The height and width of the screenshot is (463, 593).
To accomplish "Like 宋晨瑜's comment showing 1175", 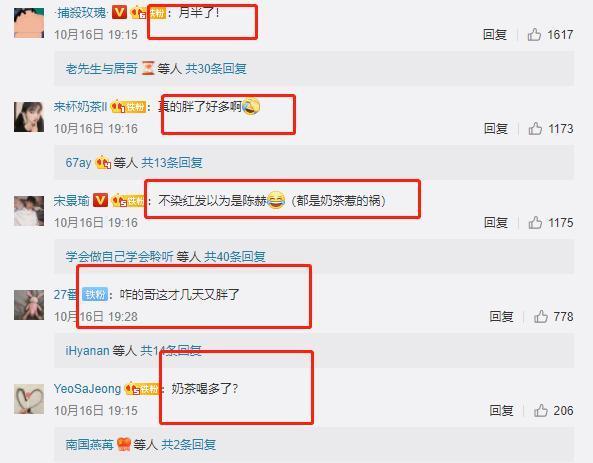I will (x=535, y=222).
